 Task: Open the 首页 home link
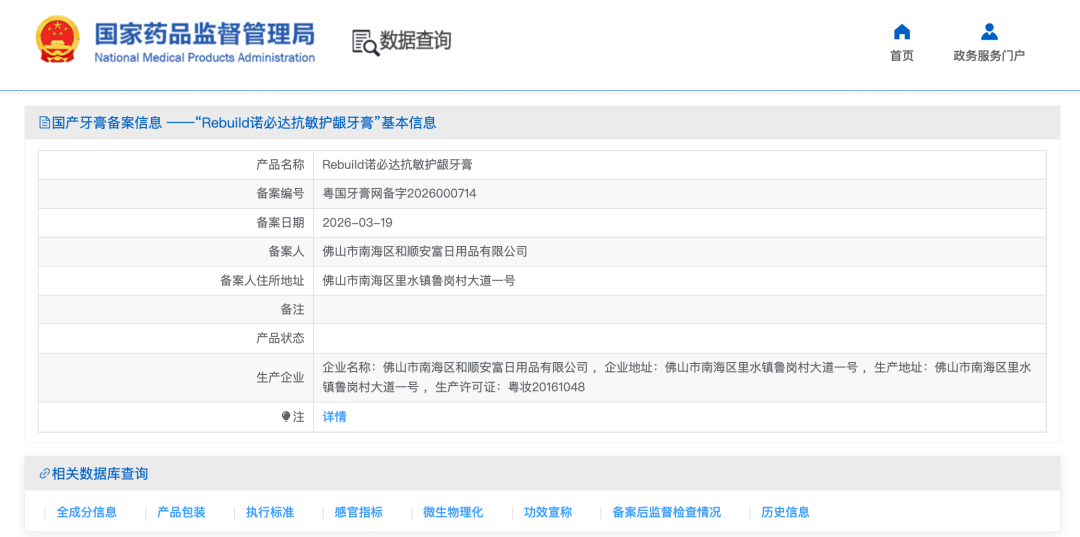coord(902,56)
